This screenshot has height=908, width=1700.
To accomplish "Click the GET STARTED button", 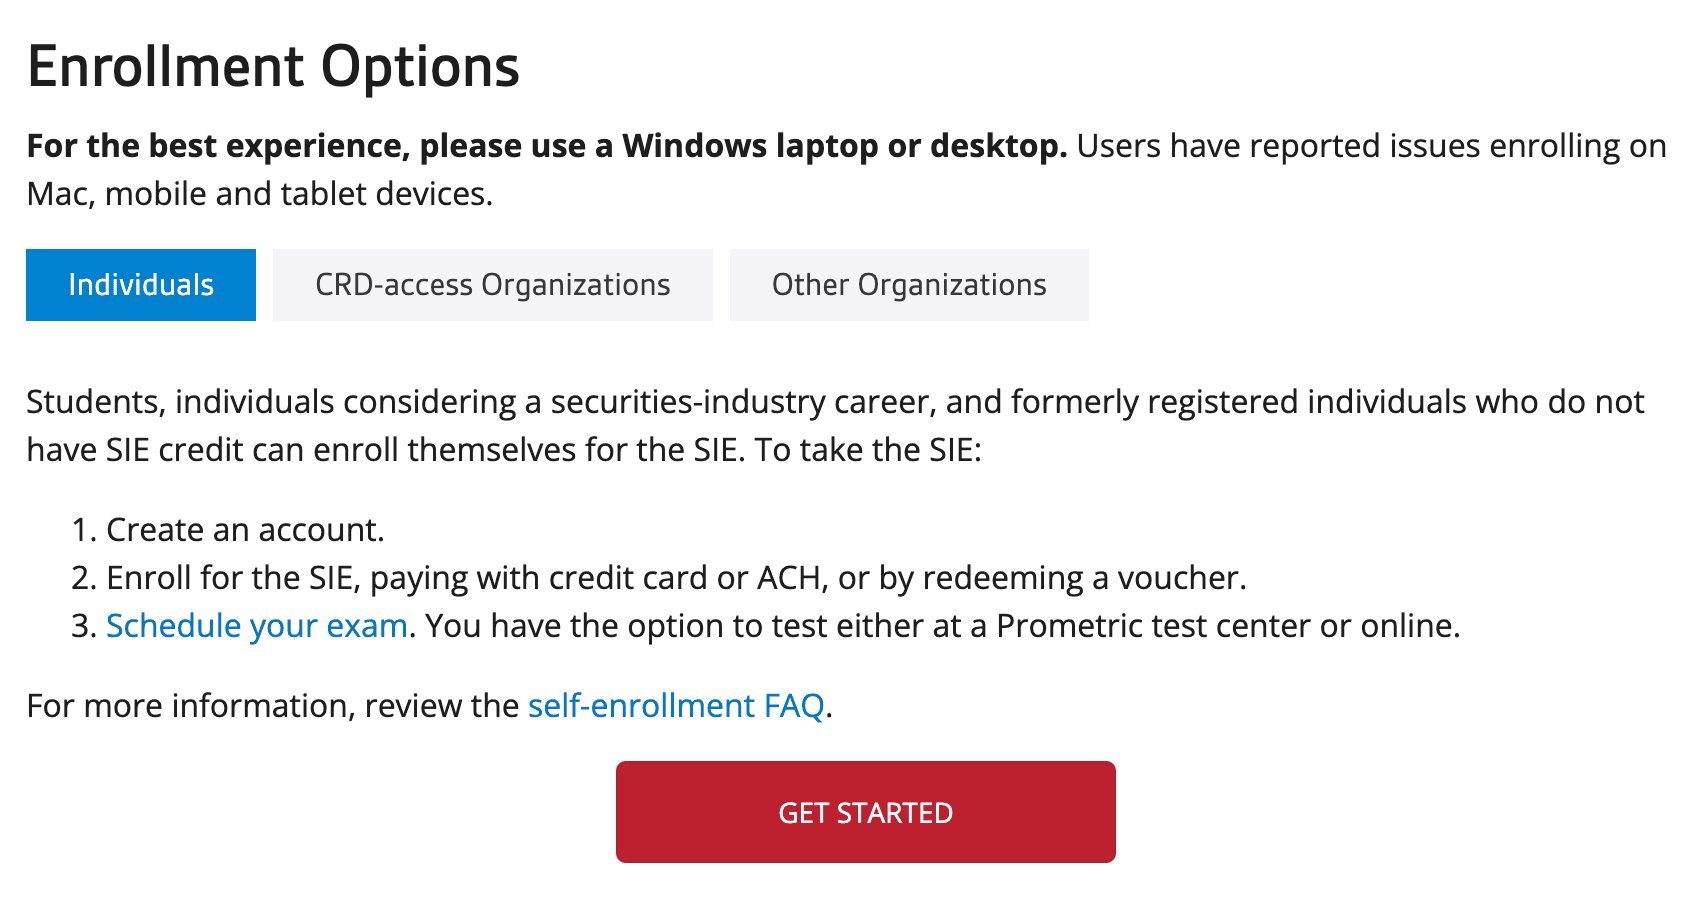I will [865, 812].
